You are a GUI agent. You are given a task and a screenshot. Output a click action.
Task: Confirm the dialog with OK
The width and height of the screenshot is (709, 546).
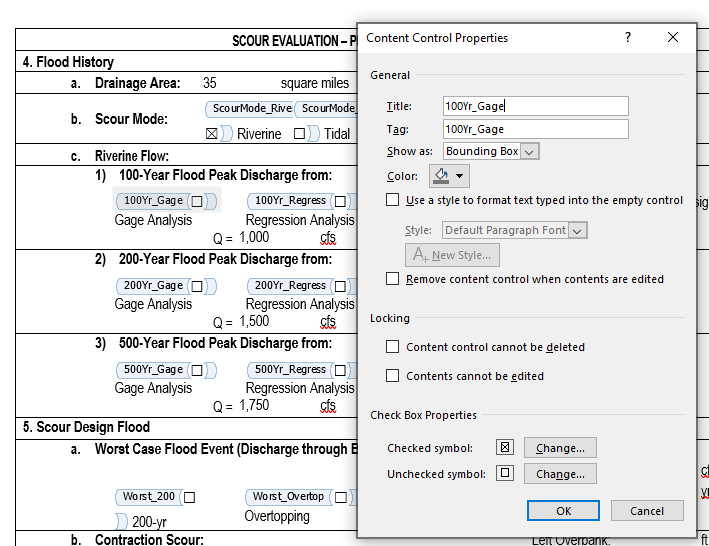pos(563,511)
